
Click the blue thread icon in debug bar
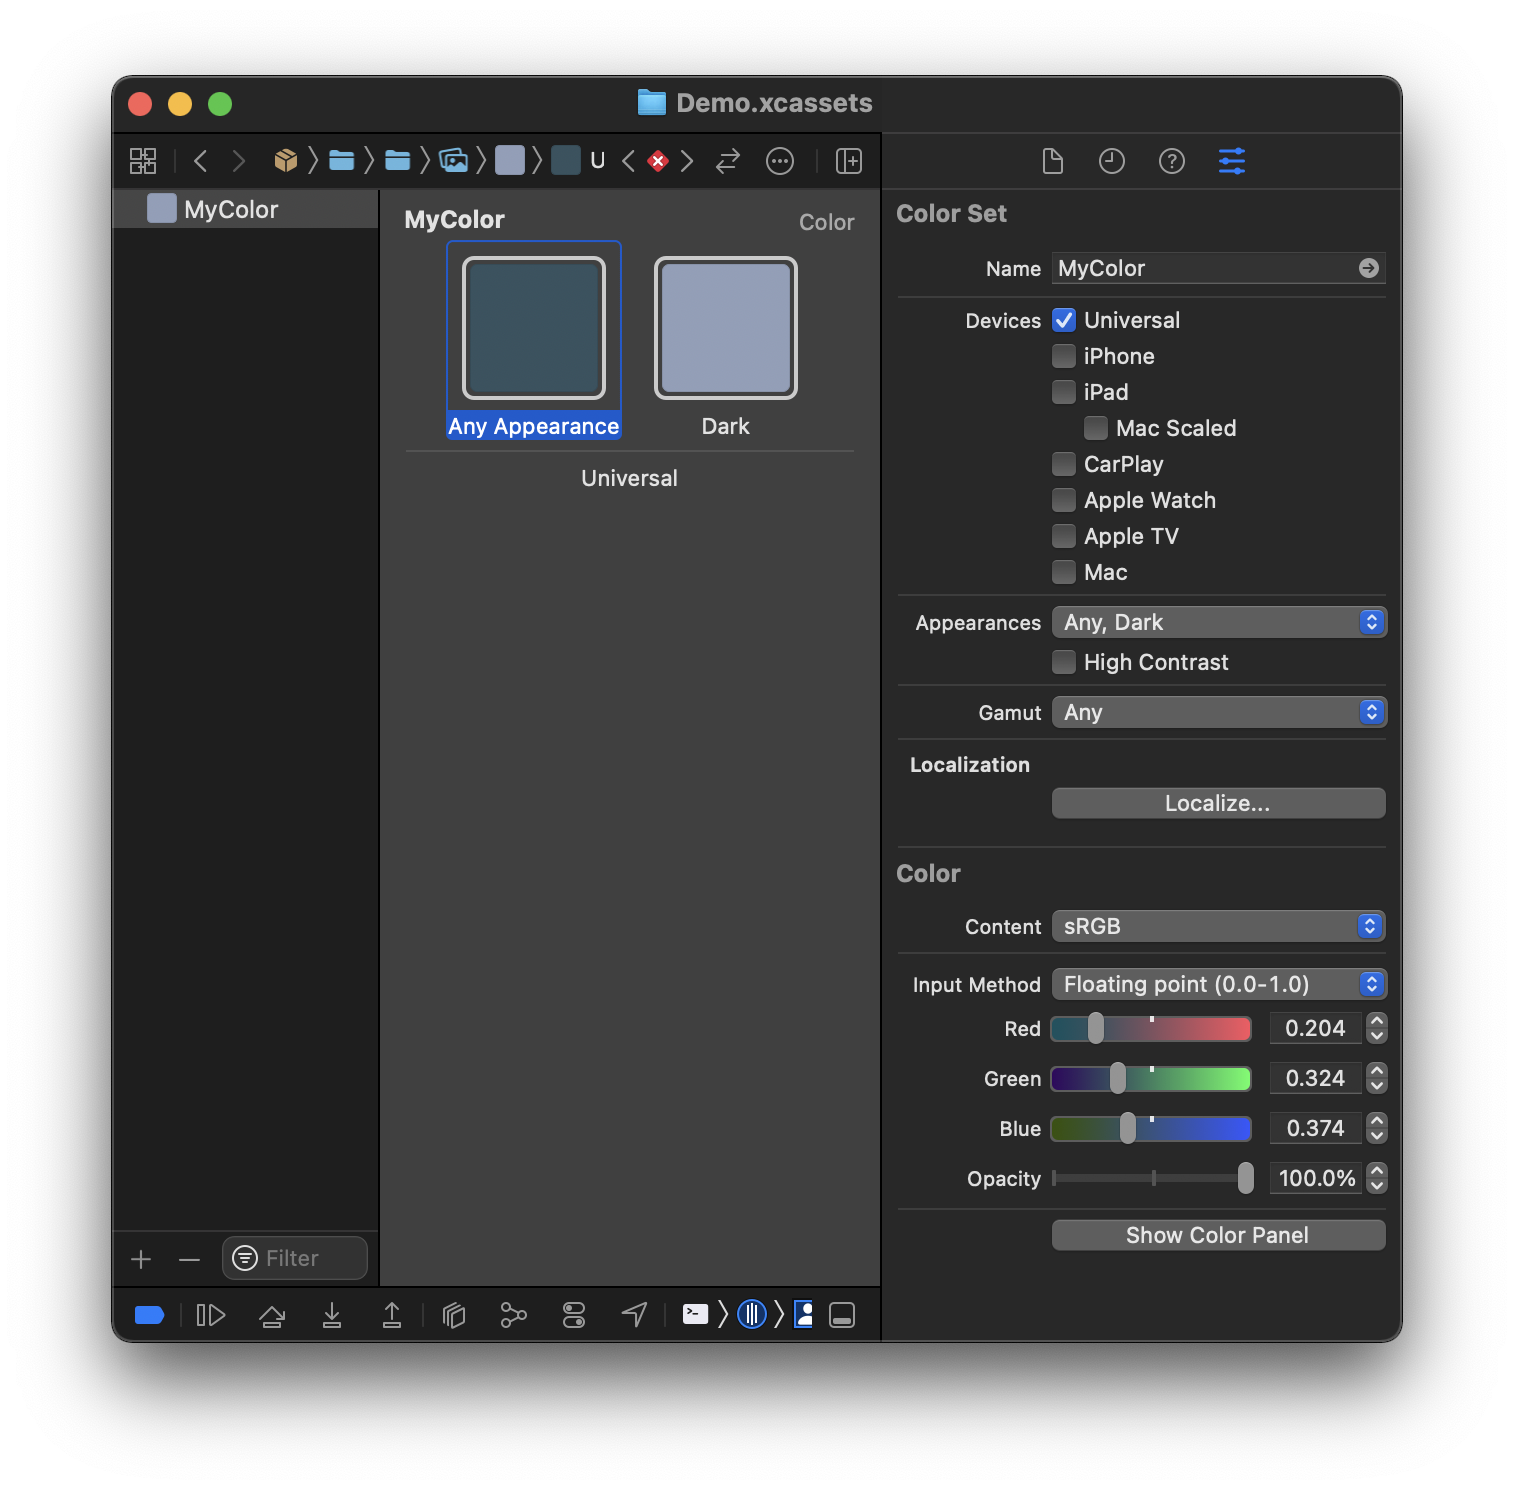(752, 1314)
